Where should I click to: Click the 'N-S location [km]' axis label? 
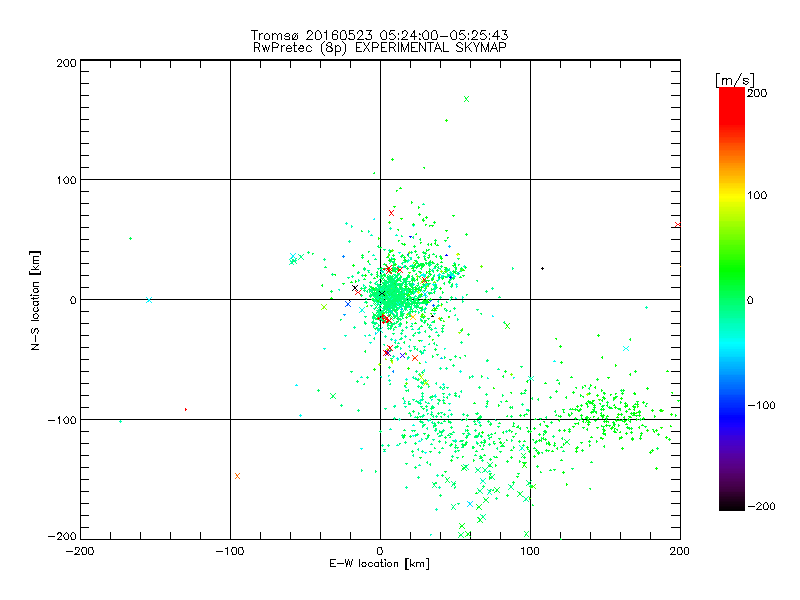[x=35, y=300]
